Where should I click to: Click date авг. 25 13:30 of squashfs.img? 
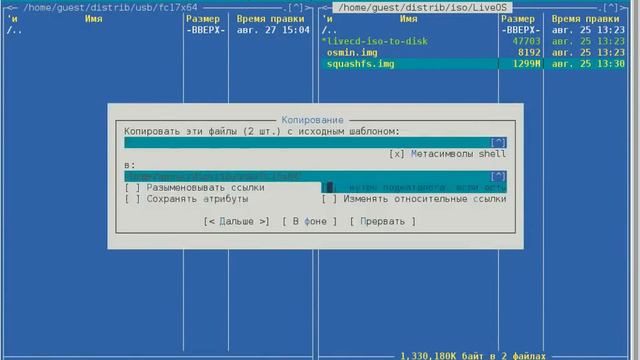(588, 64)
